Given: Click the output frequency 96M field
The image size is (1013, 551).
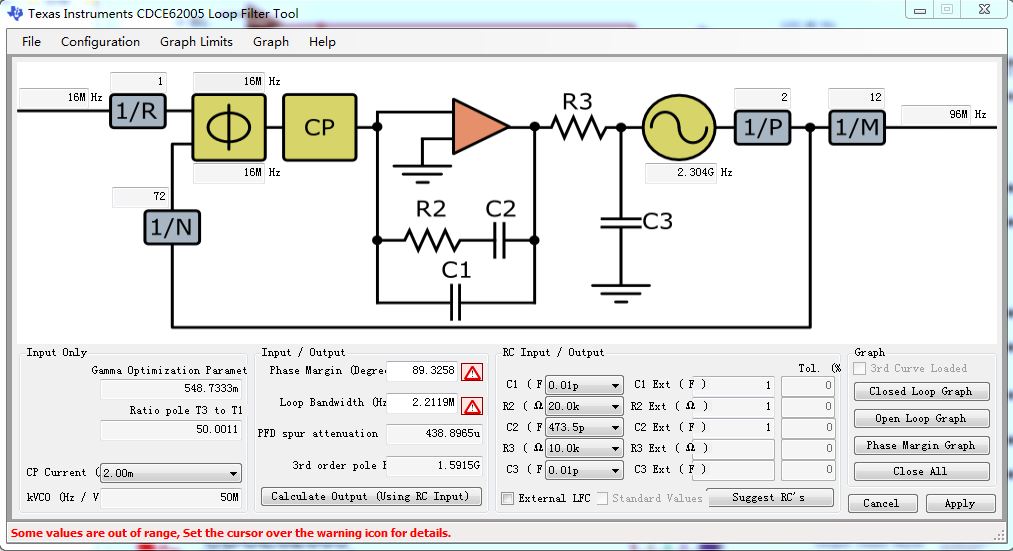Looking at the screenshot, I should click(935, 114).
